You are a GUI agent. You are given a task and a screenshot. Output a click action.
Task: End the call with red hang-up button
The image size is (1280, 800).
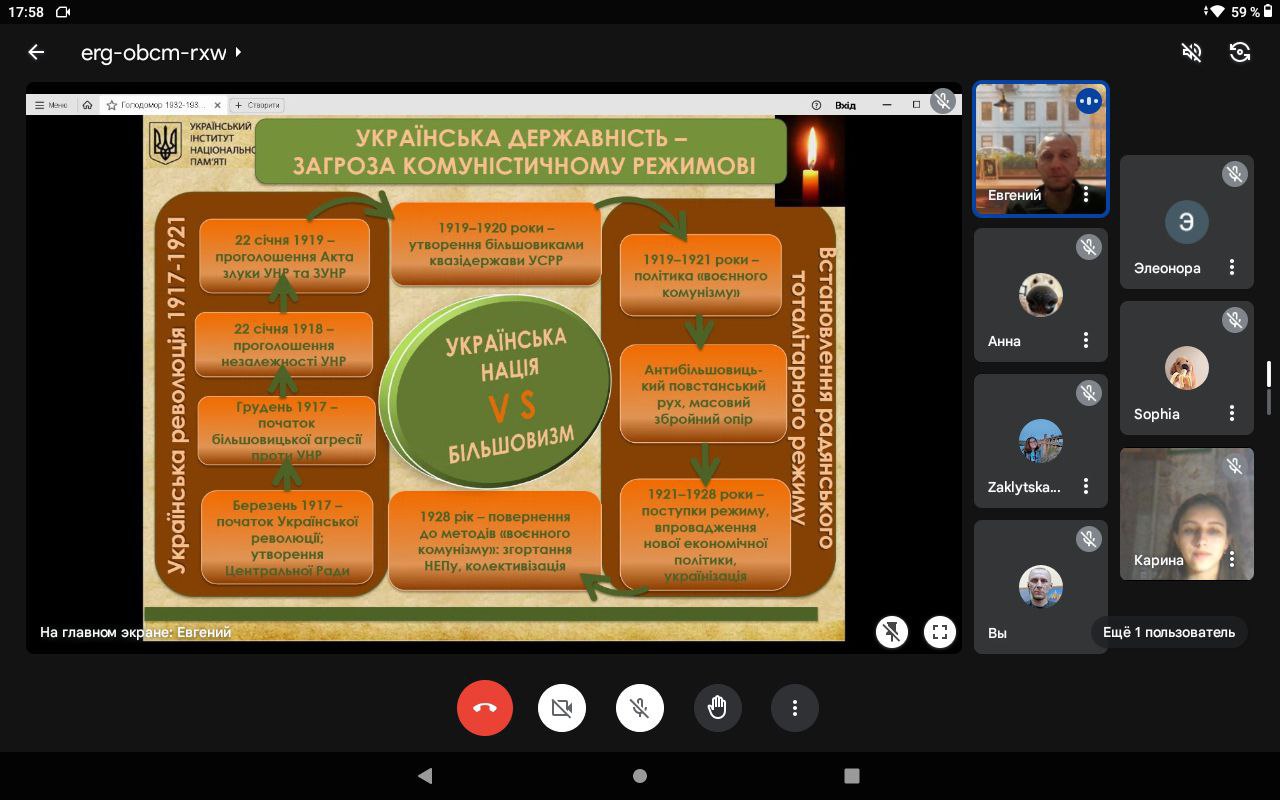[x=485, y=708]
